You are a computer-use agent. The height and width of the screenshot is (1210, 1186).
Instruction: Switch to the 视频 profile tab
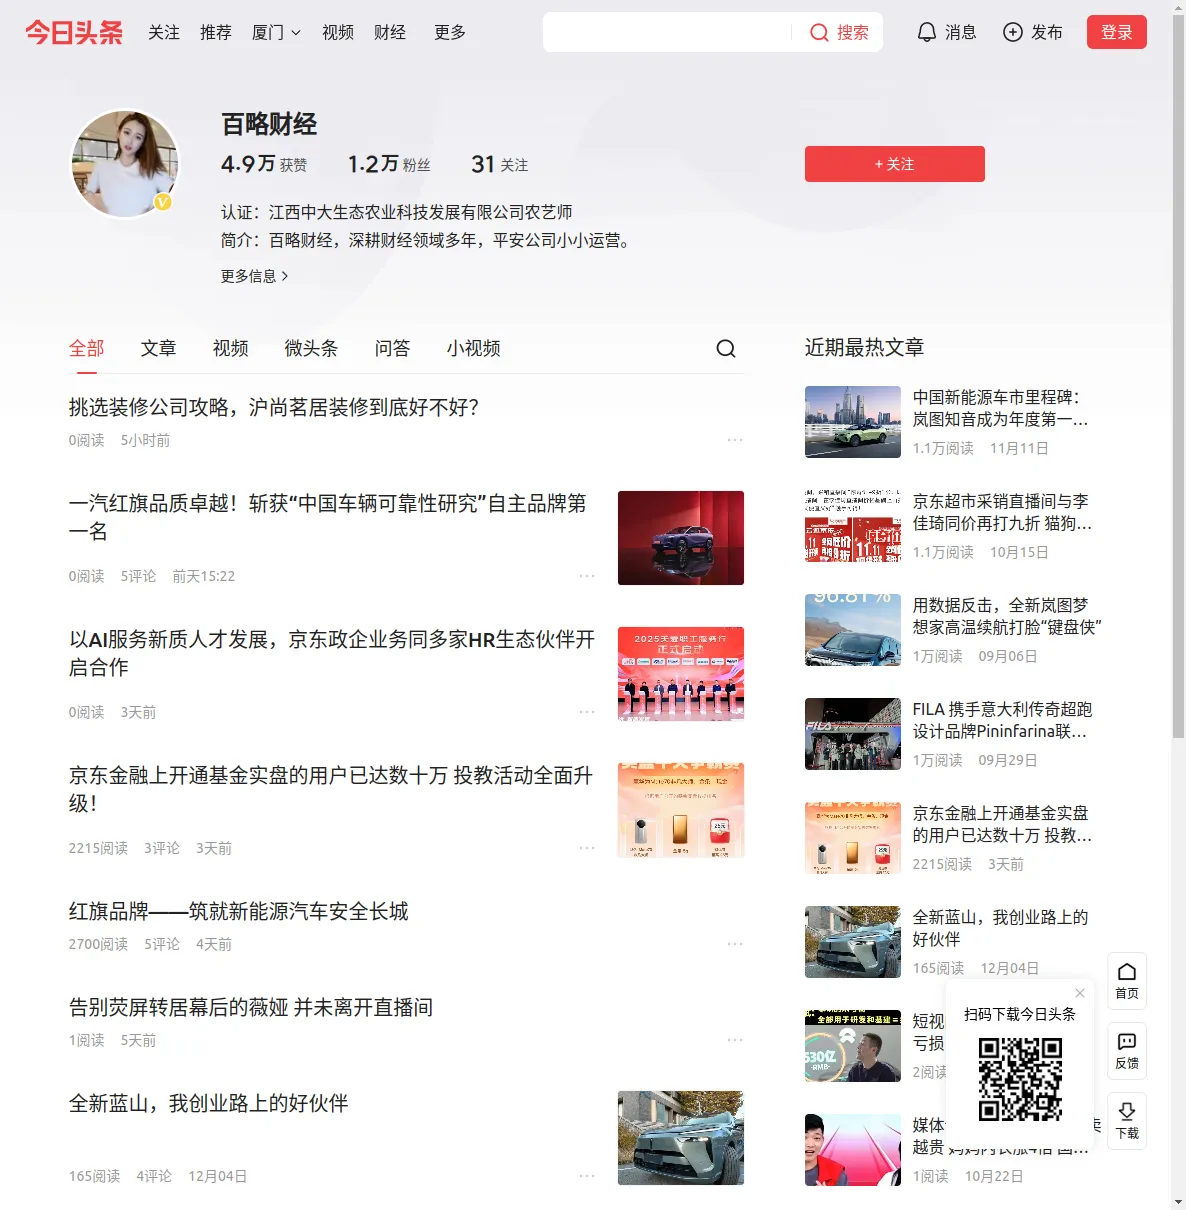[x=231, y=348]
